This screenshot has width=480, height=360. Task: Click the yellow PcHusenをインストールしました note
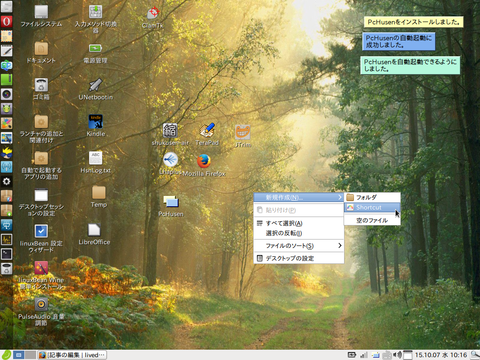pos(413,22)
